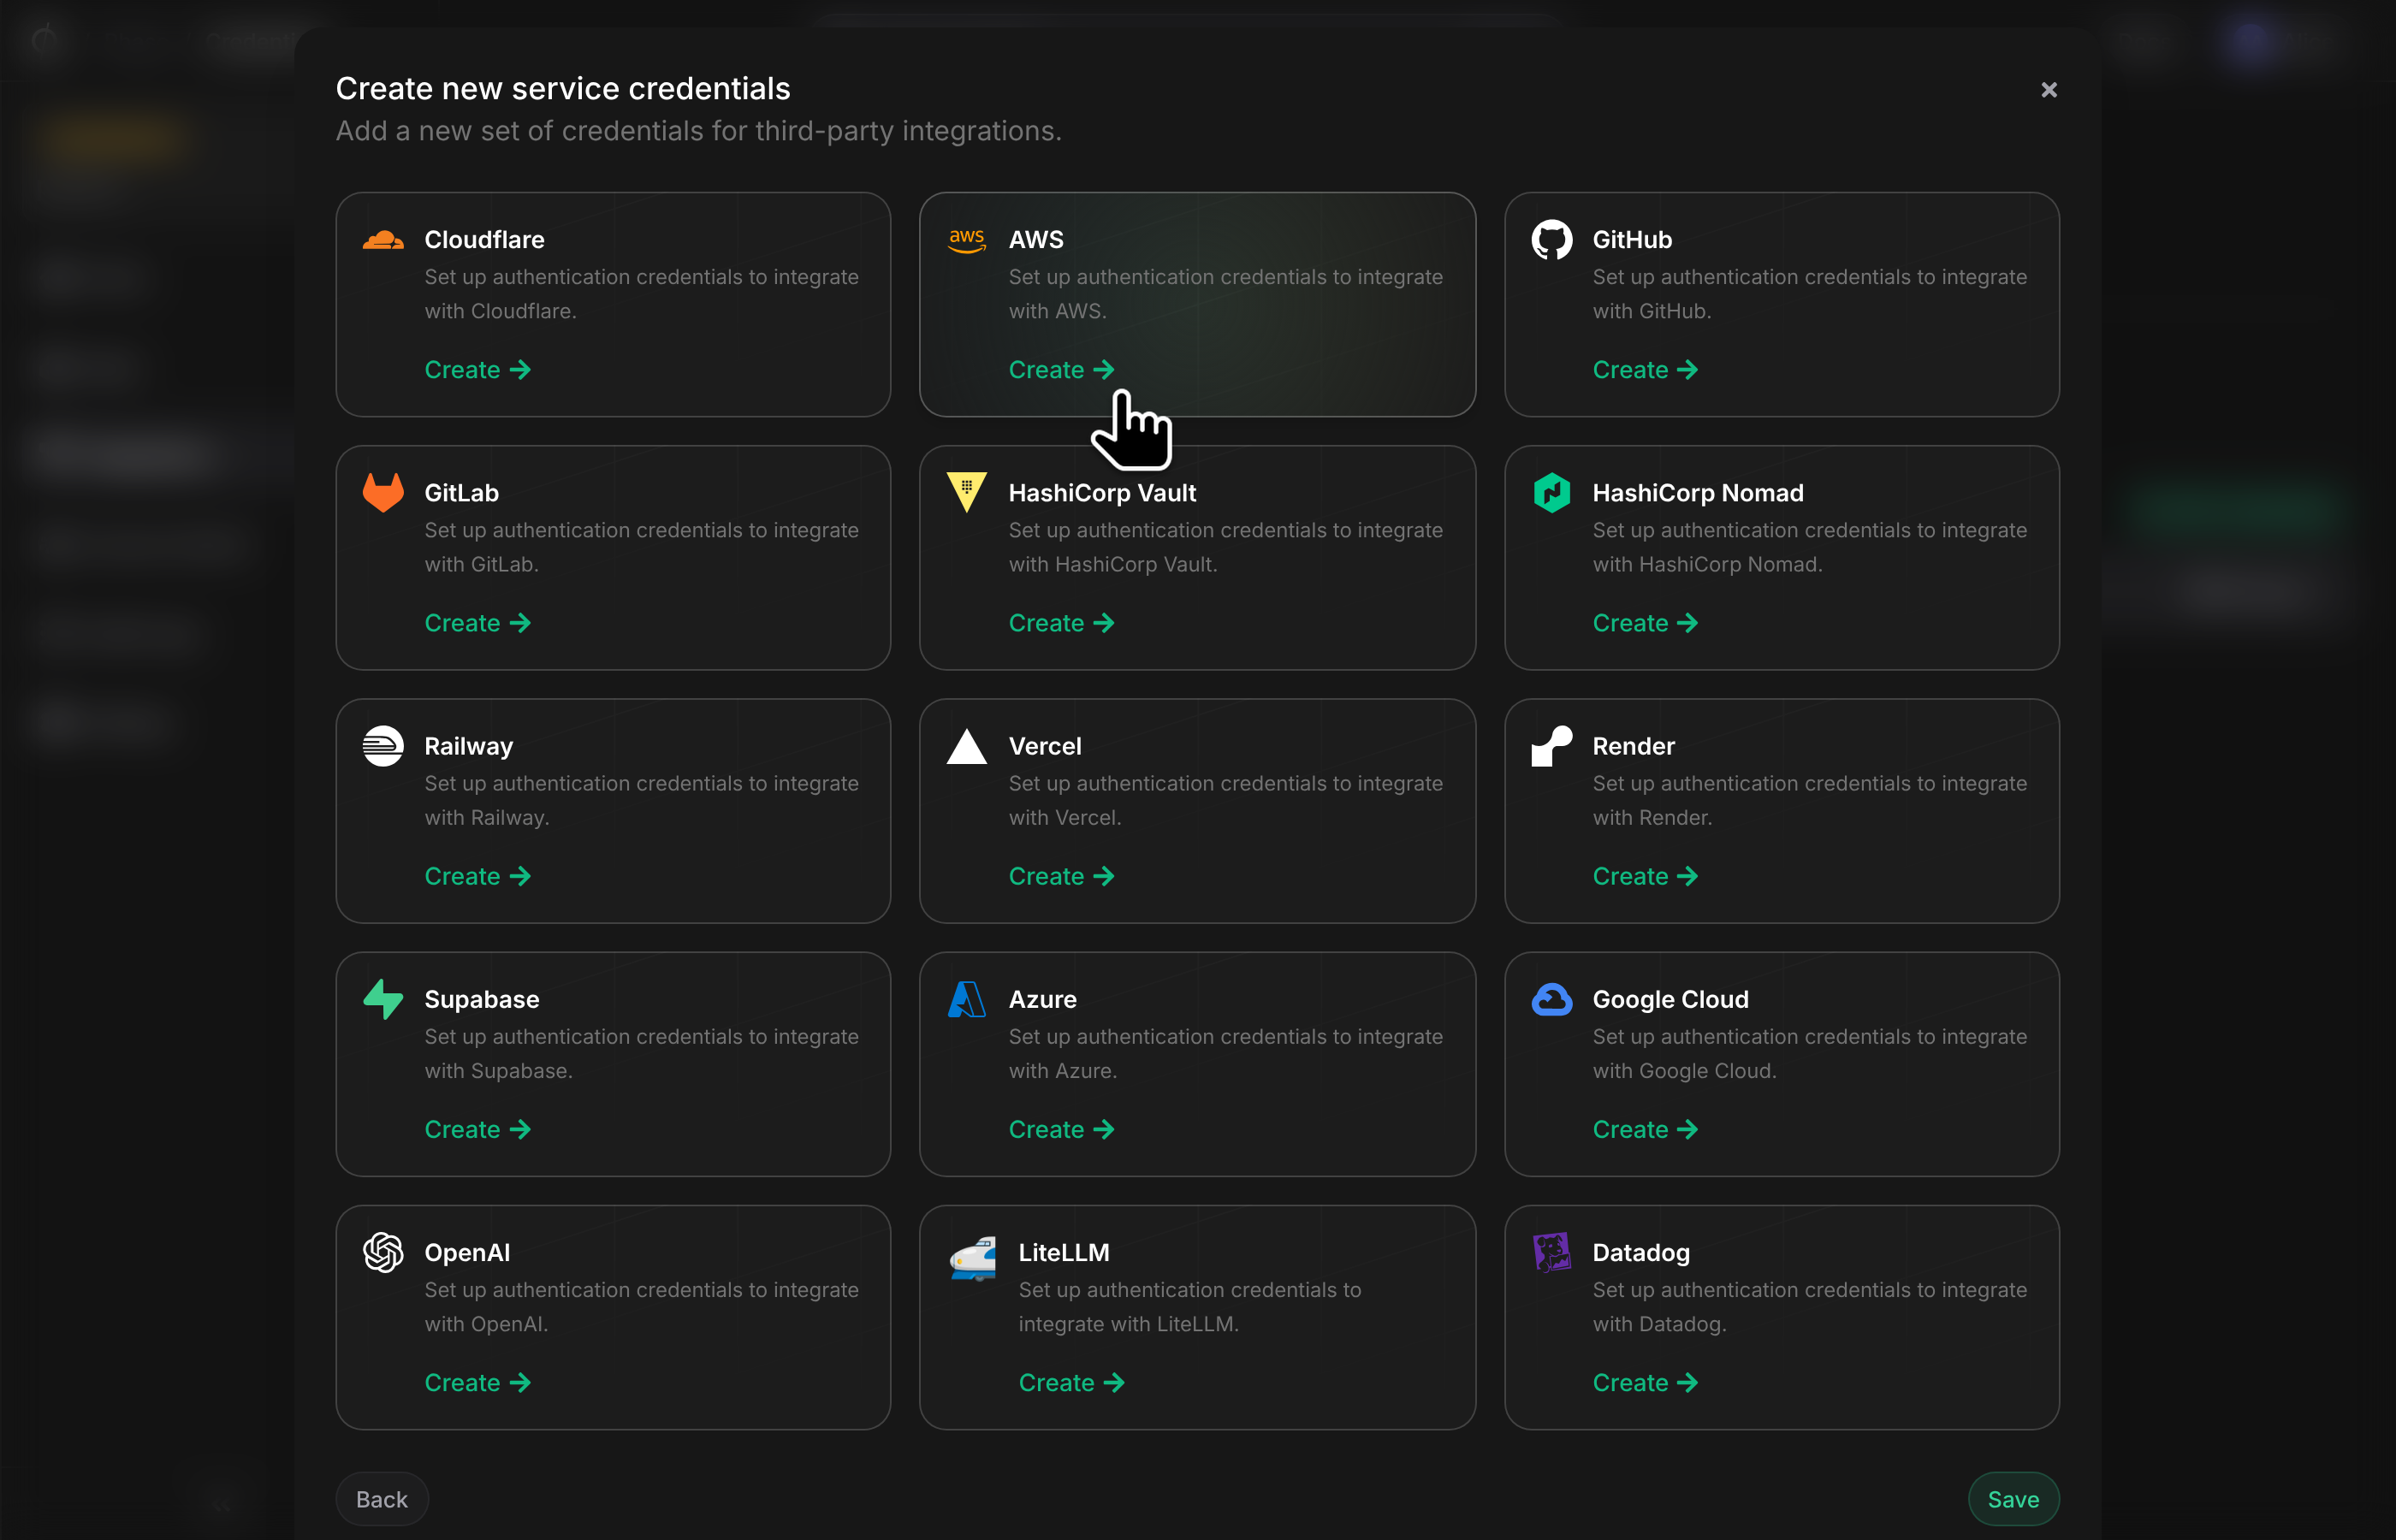Select the HashiCorp Vault card title

point(1102,493)
